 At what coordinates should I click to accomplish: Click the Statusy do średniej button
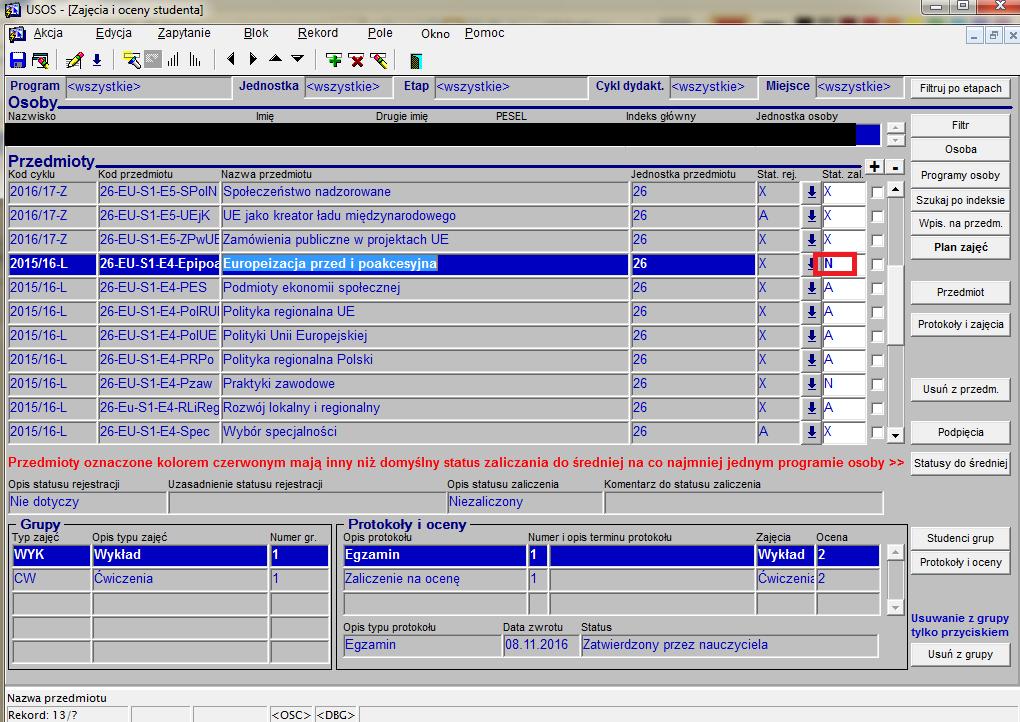tap(960, 463)
